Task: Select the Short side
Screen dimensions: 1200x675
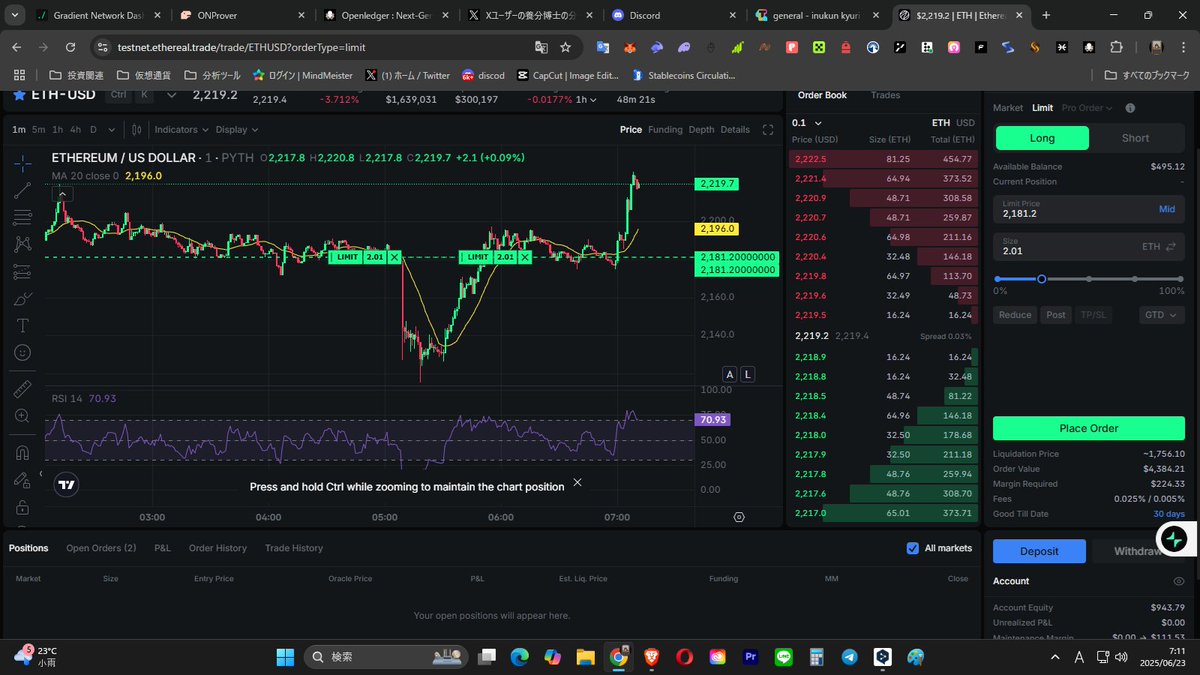Action: coord(1135,138)
